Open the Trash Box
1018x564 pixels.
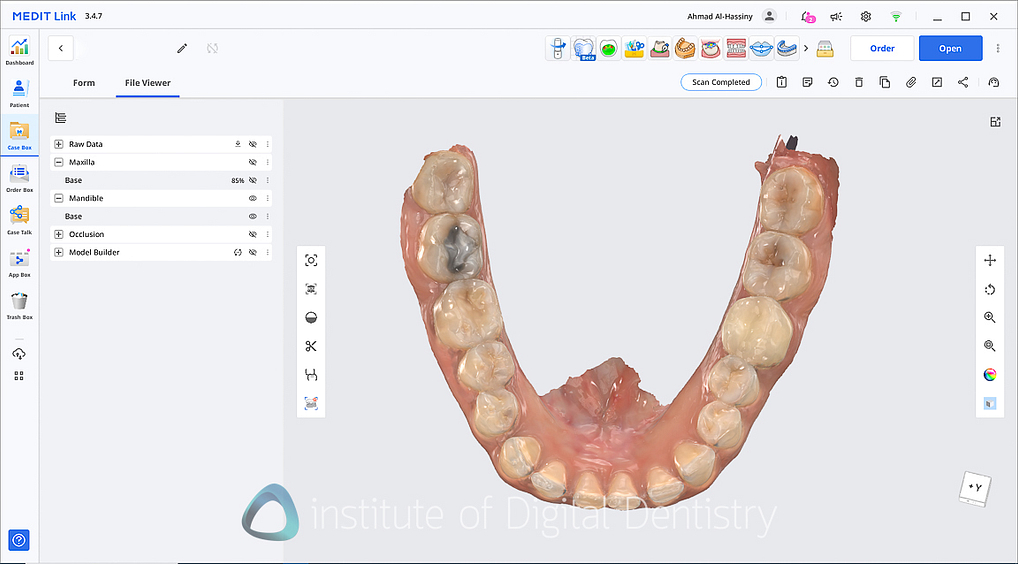[x=19, y=306]
